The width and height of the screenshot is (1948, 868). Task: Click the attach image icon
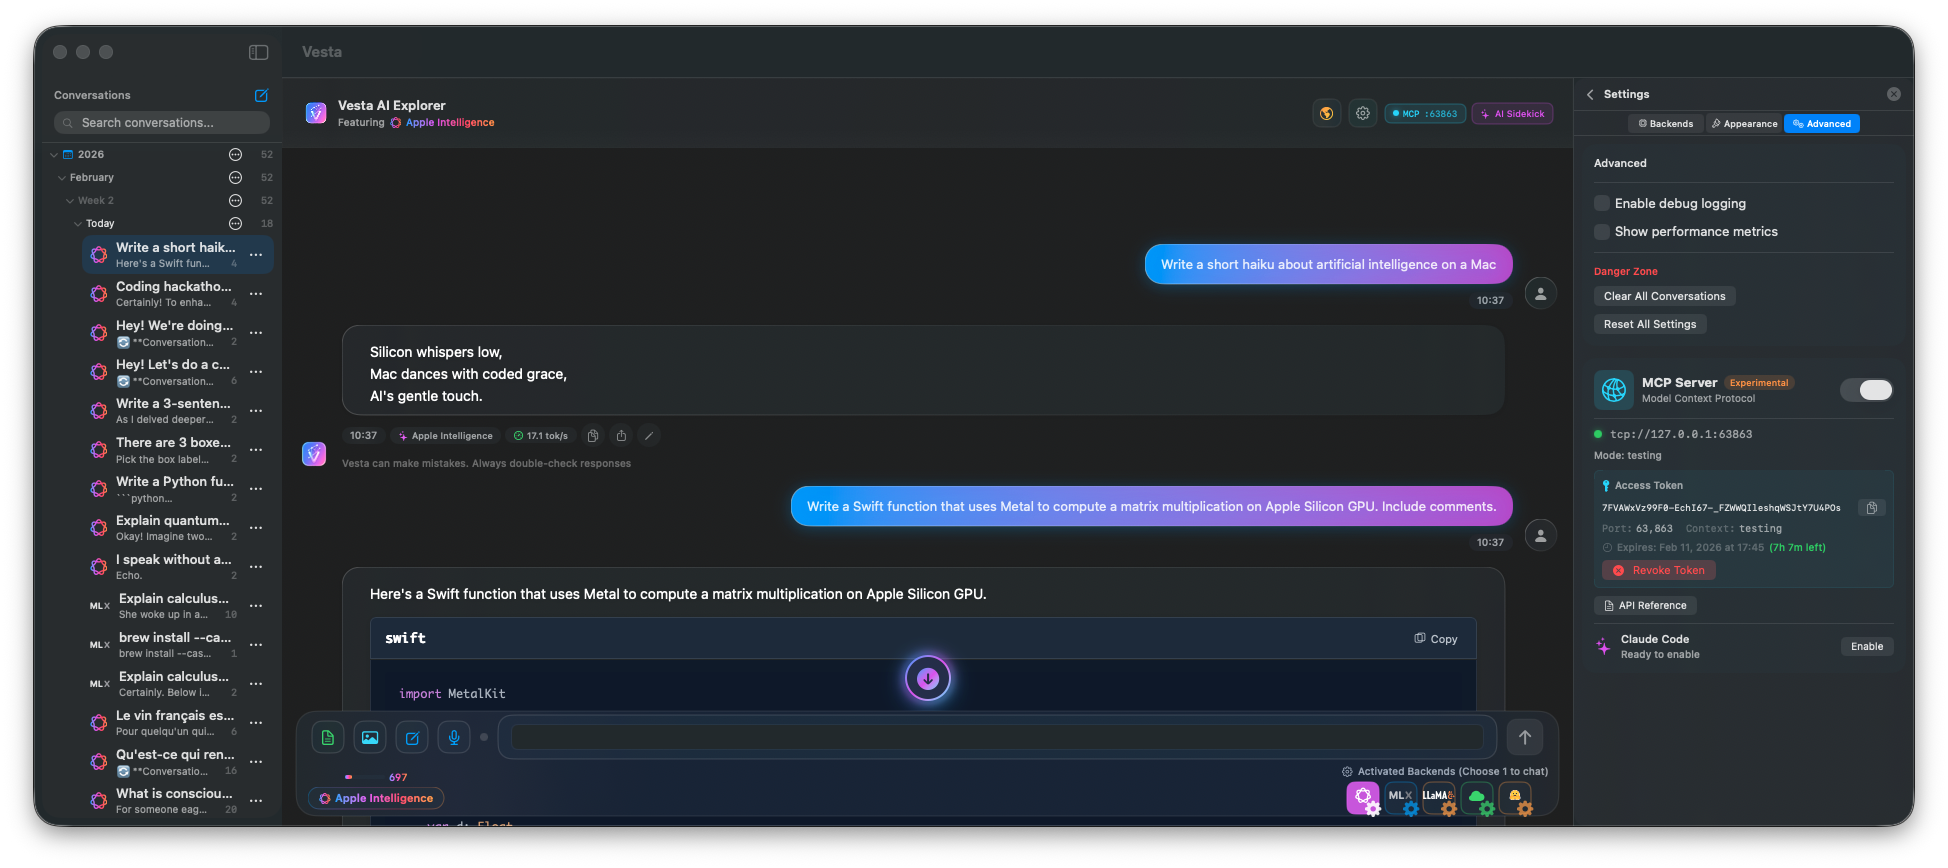pos(370,738)
